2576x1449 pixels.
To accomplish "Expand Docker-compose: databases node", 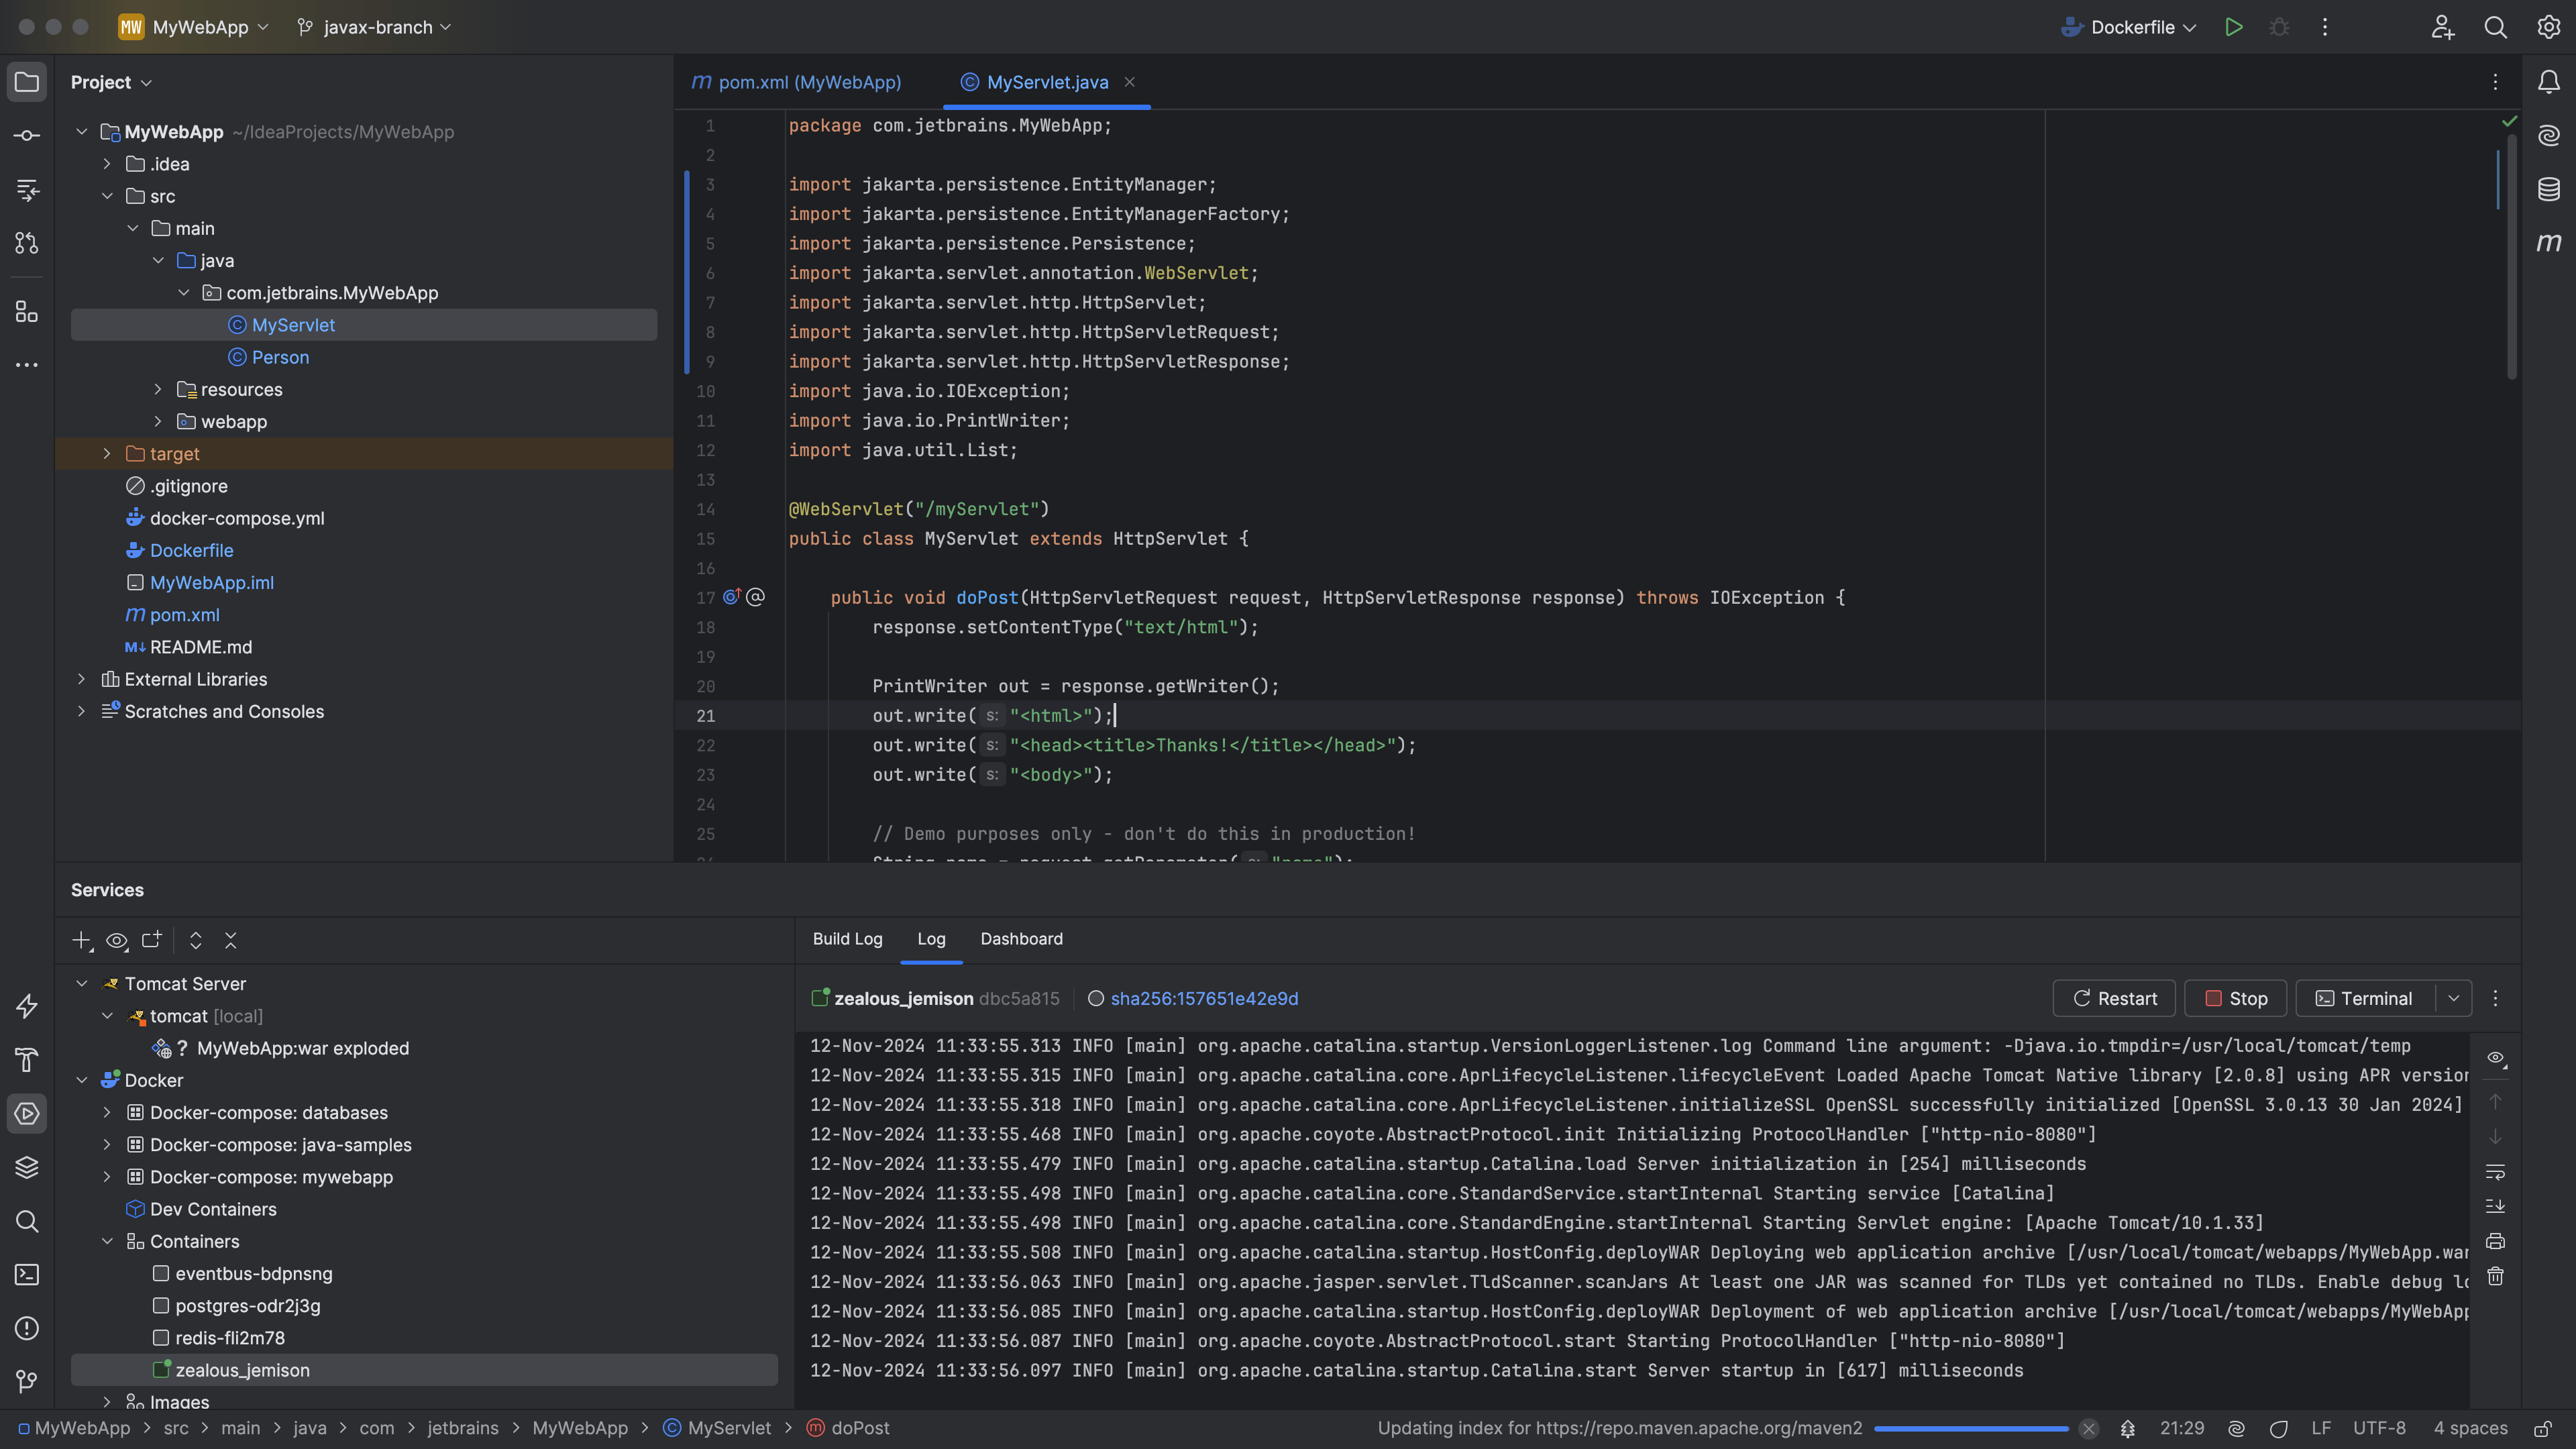I will [107, 1112].
